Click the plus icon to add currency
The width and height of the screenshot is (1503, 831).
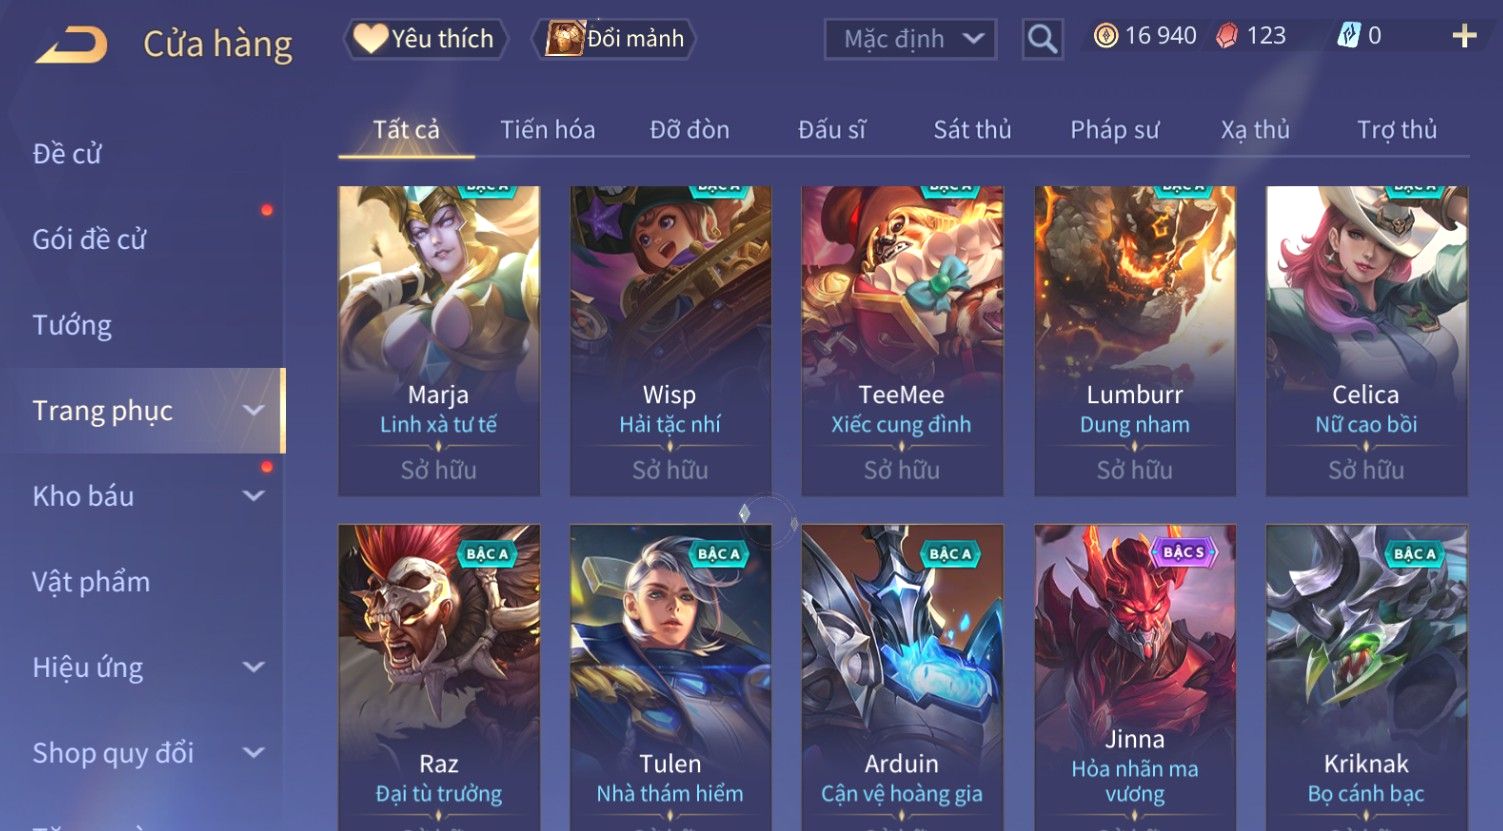1464,37
